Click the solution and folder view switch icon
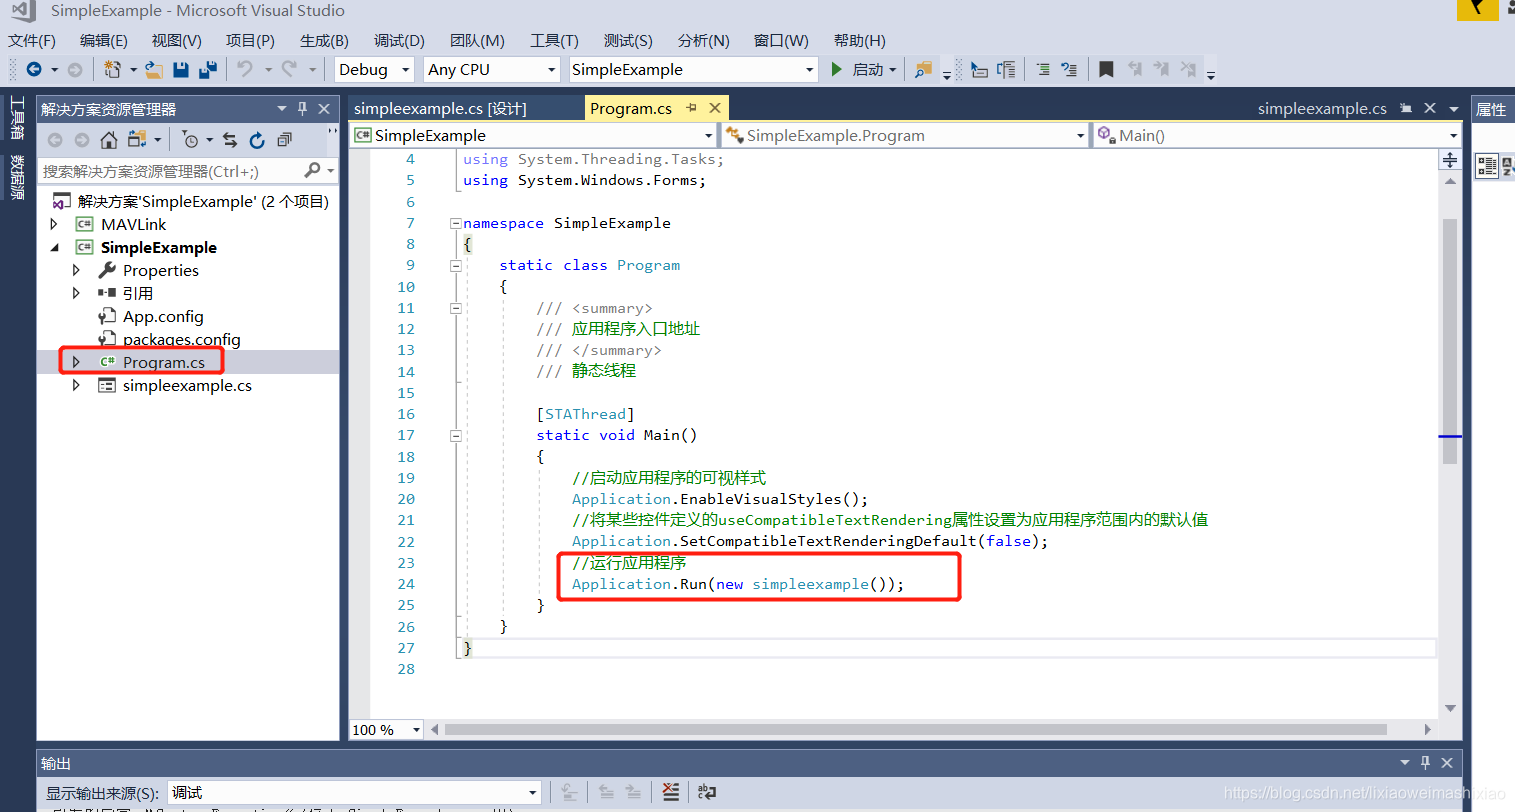 tap(137, 140)
